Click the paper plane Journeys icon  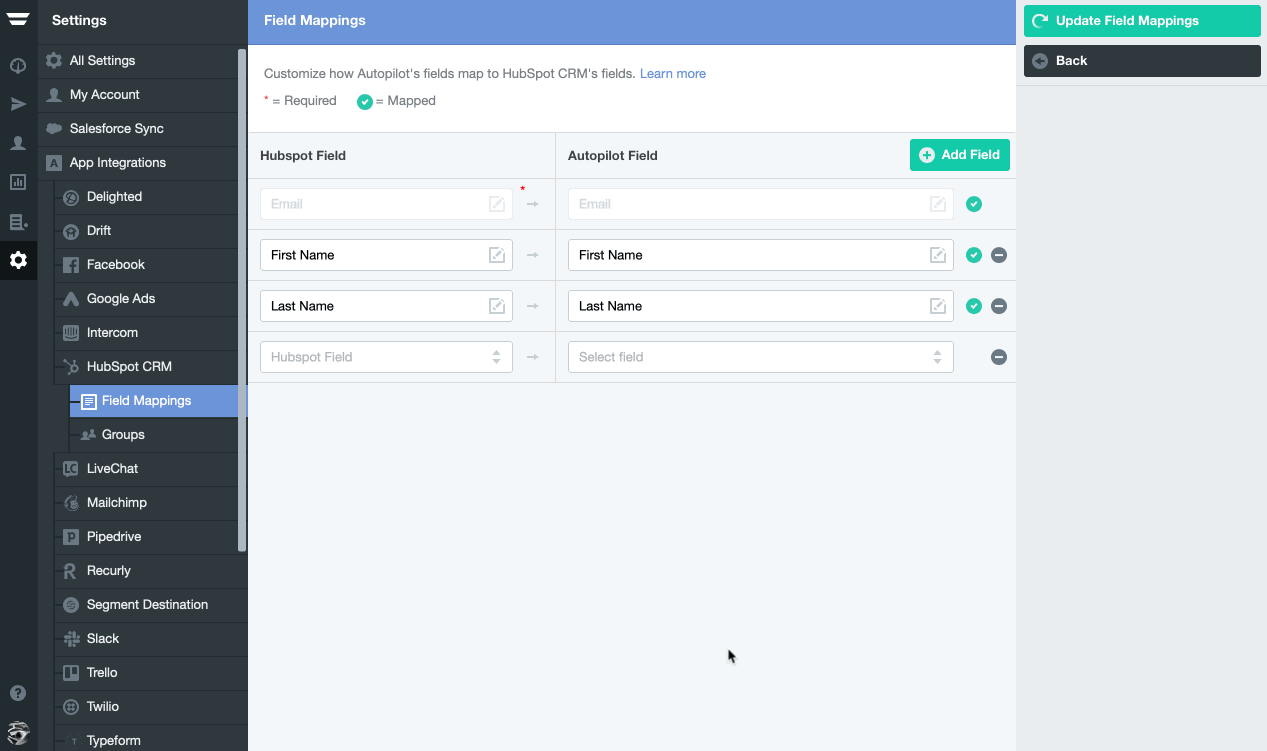[17, 103]
